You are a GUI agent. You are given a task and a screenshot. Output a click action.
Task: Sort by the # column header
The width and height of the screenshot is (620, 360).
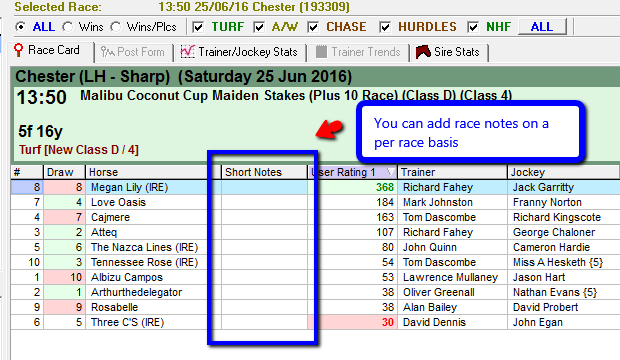27,172
